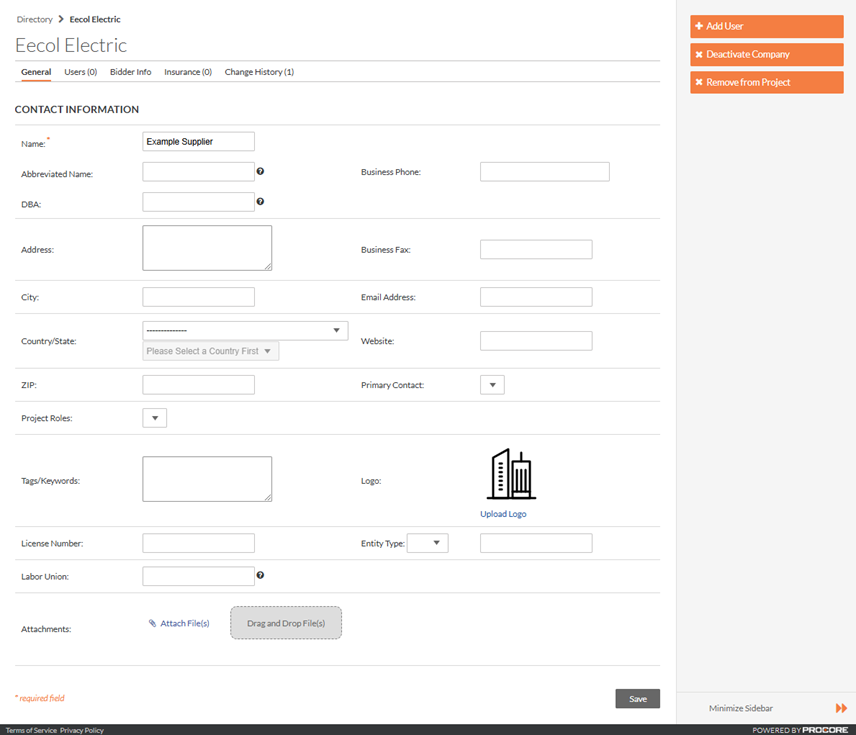Click the help icon next to Abbreviated Name

click(x=260, y=171)
